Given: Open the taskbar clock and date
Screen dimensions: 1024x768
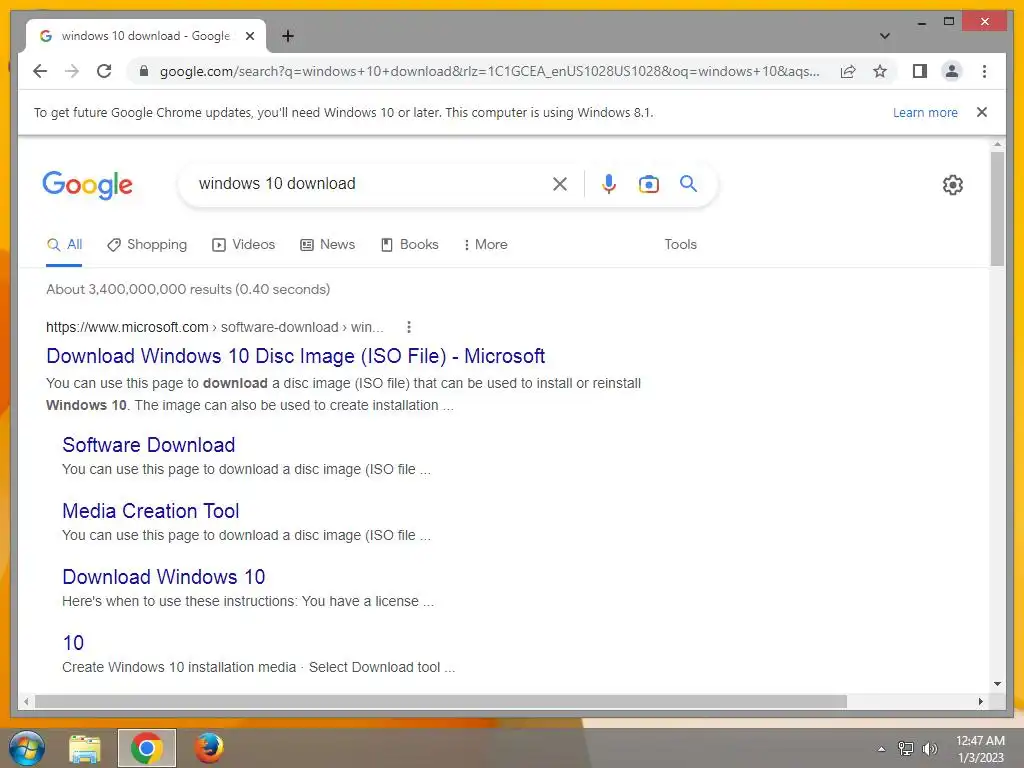Looking at the screenshot, I should 980,749.
